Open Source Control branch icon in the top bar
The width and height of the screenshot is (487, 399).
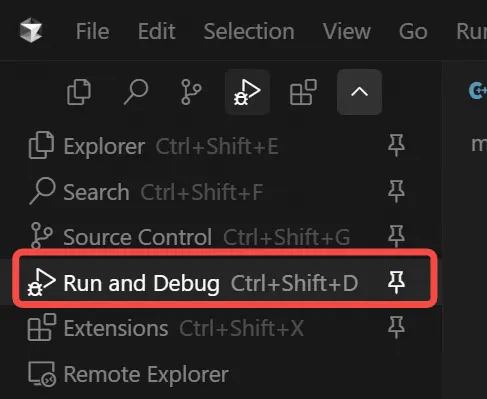click(191, 92)
